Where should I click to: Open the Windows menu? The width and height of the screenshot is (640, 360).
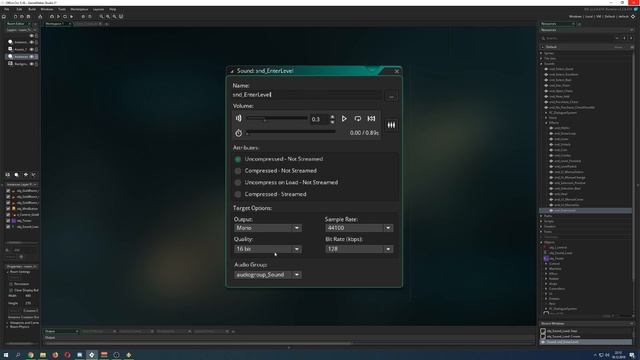pos(47,9)
